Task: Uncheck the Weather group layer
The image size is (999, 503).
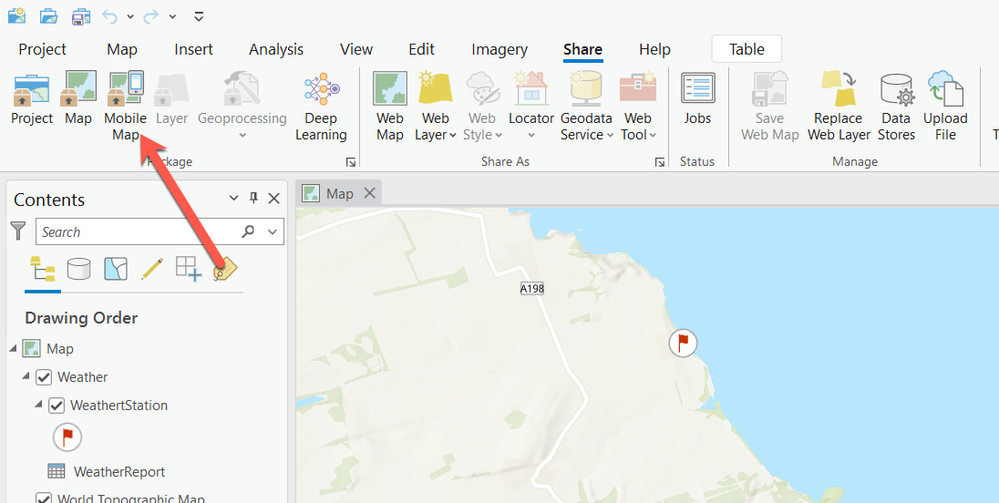Action: 43,377
